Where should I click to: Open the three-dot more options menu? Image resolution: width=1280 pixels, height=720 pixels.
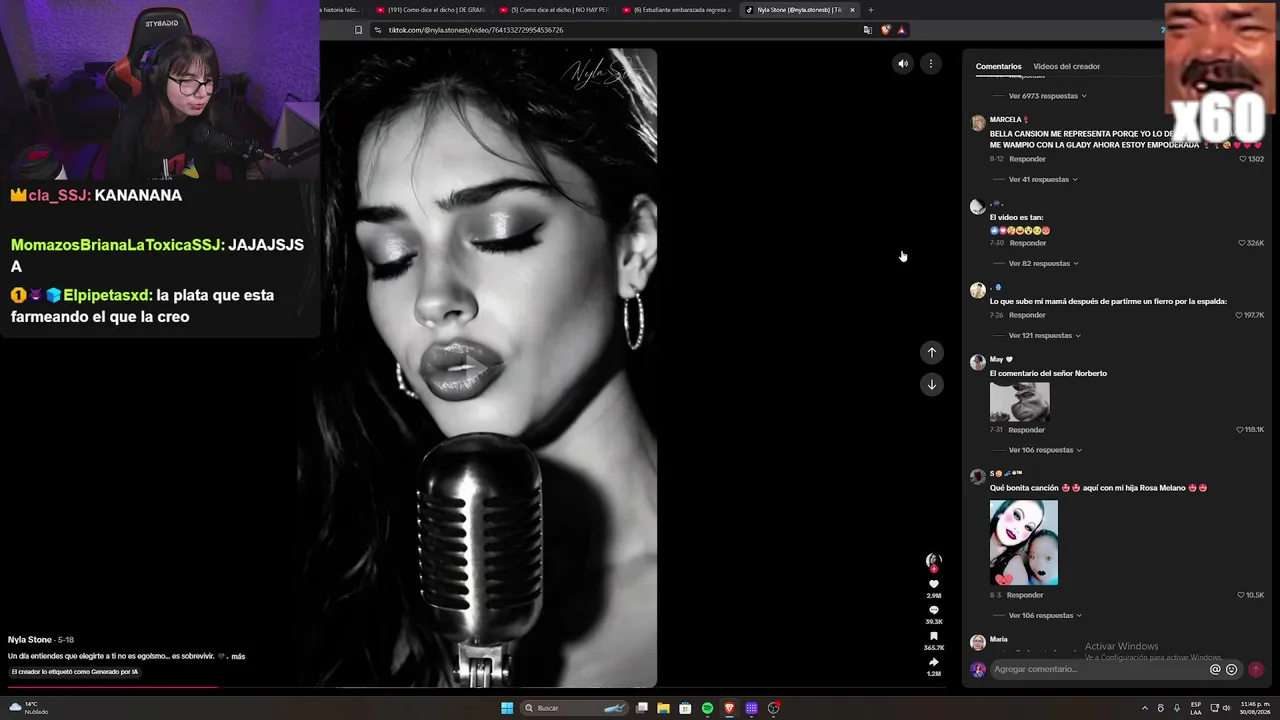(x=931, y=64)
